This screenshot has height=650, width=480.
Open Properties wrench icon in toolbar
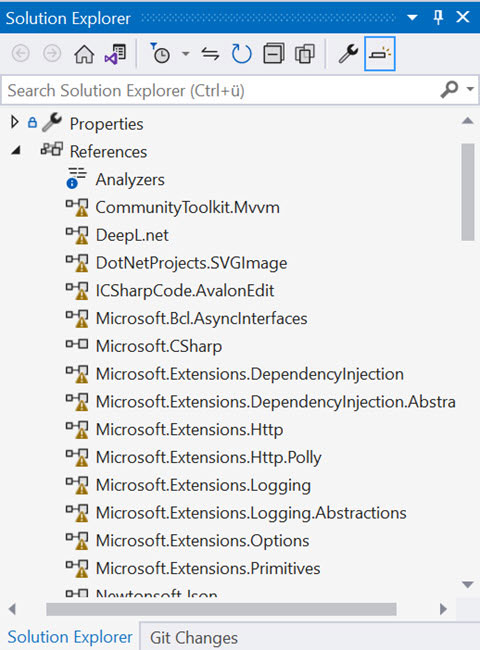(348, 54)
